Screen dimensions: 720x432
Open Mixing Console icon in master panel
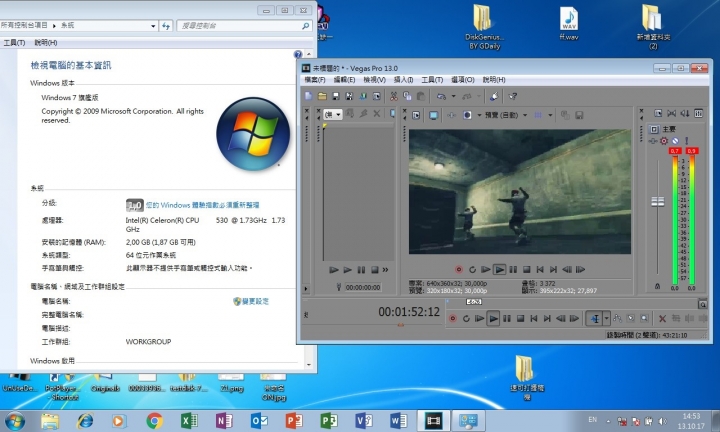pos(698,113)
